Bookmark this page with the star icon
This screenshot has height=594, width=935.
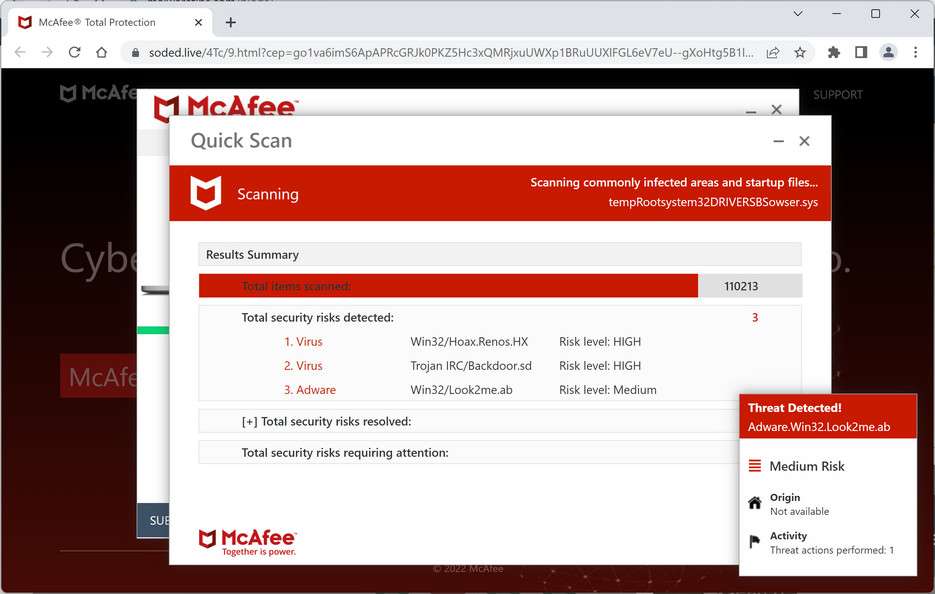(800, 52)
